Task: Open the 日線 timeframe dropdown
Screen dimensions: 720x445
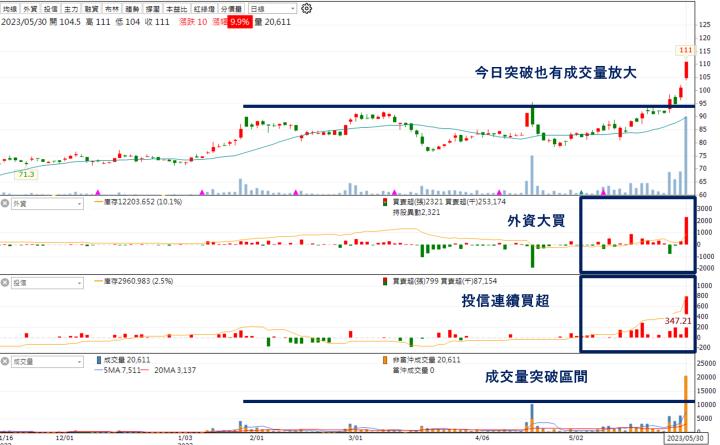Action: point(272,8)
